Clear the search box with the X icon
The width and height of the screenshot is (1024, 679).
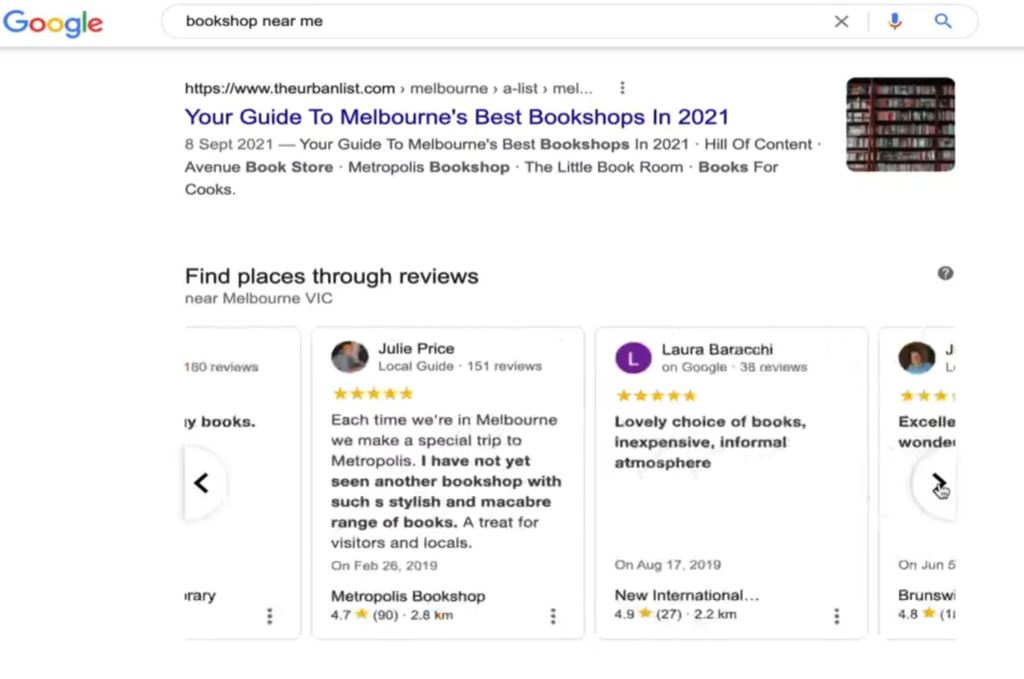841,22
